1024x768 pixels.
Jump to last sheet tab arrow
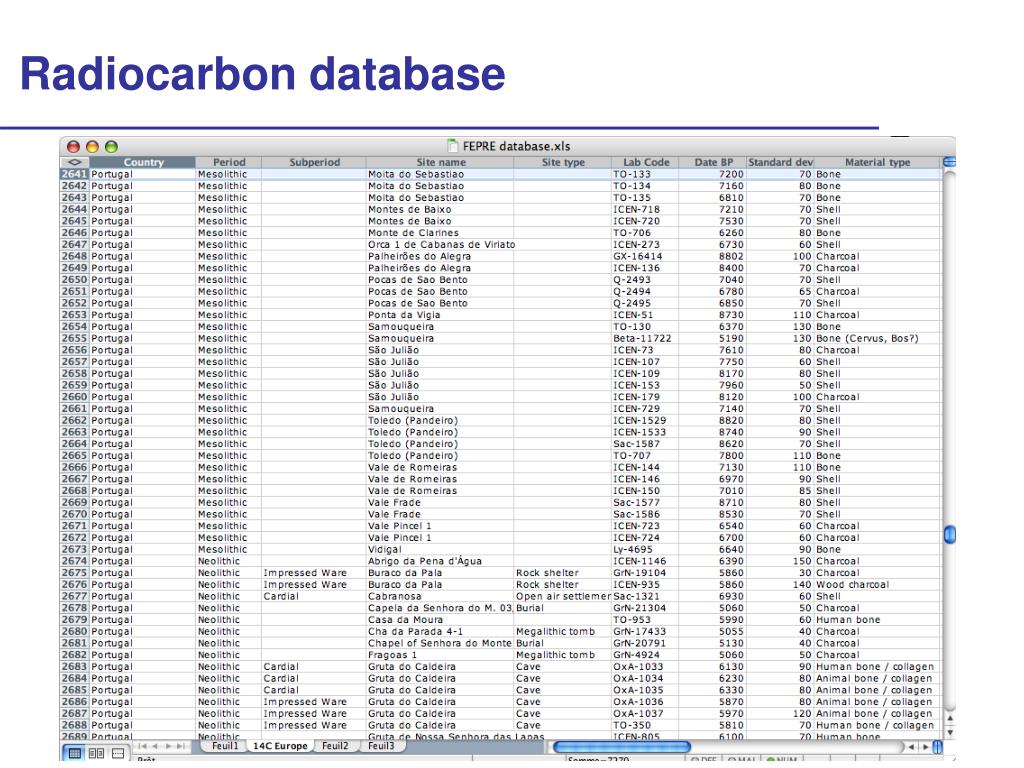[180, 746]
